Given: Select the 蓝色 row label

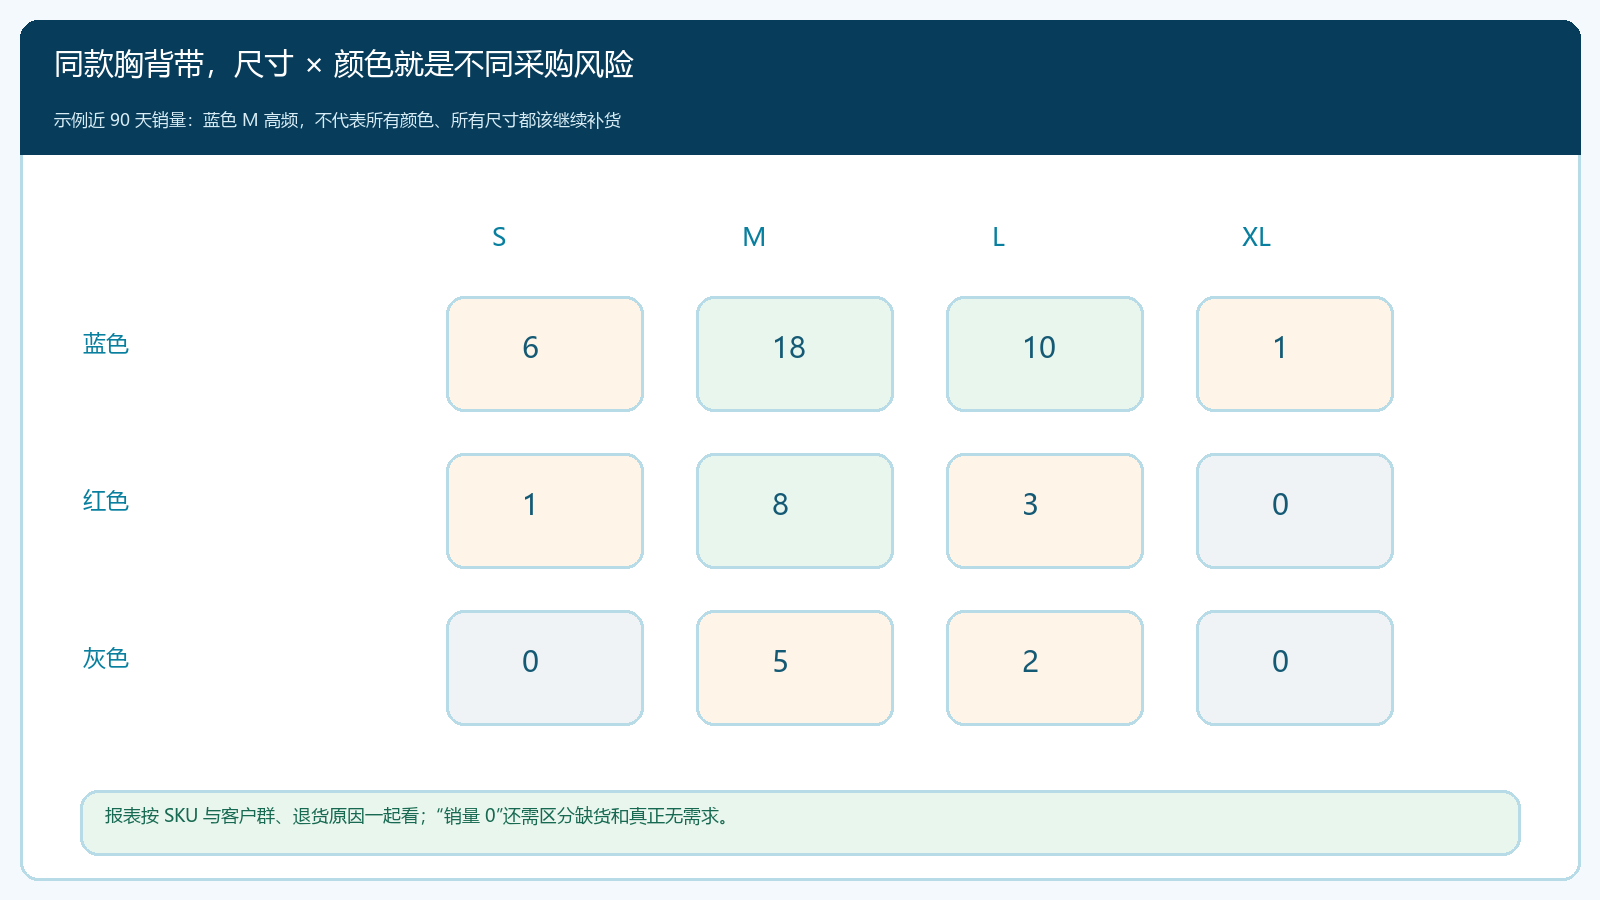Looking at the screenshot, I should click(x=106, y=344).
